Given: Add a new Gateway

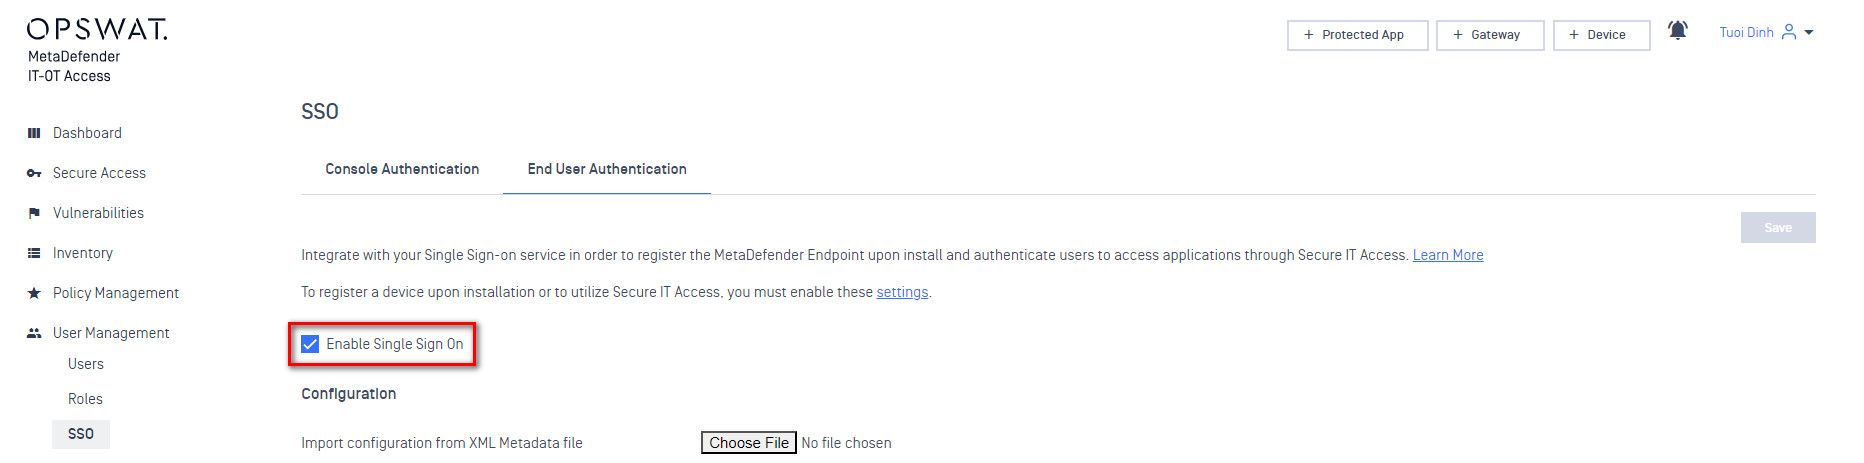Looking at the screenshot, I should (x=1489, y=35).
